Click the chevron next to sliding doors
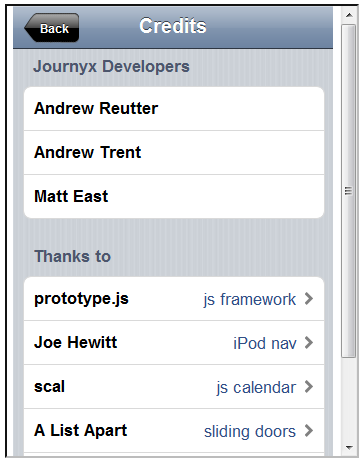360x462 pixels. pyautogui.click(x=309, y=431)
